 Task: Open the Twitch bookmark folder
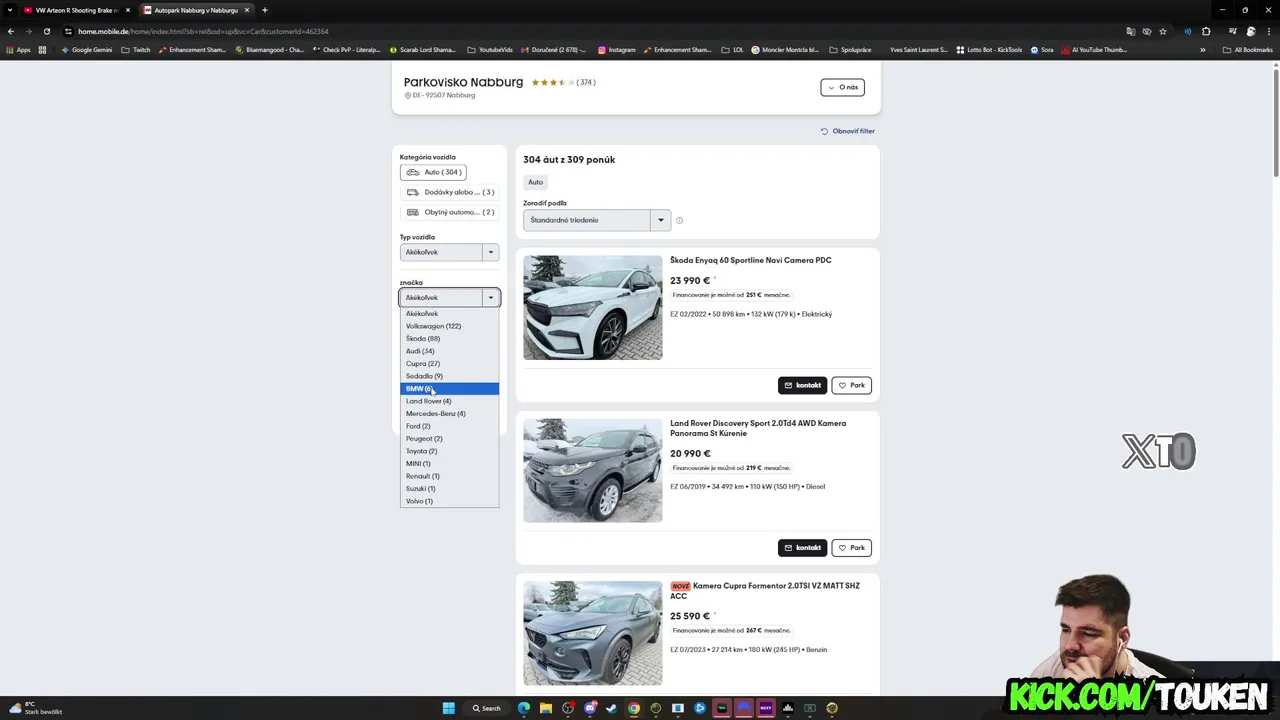tap(136, 50)
